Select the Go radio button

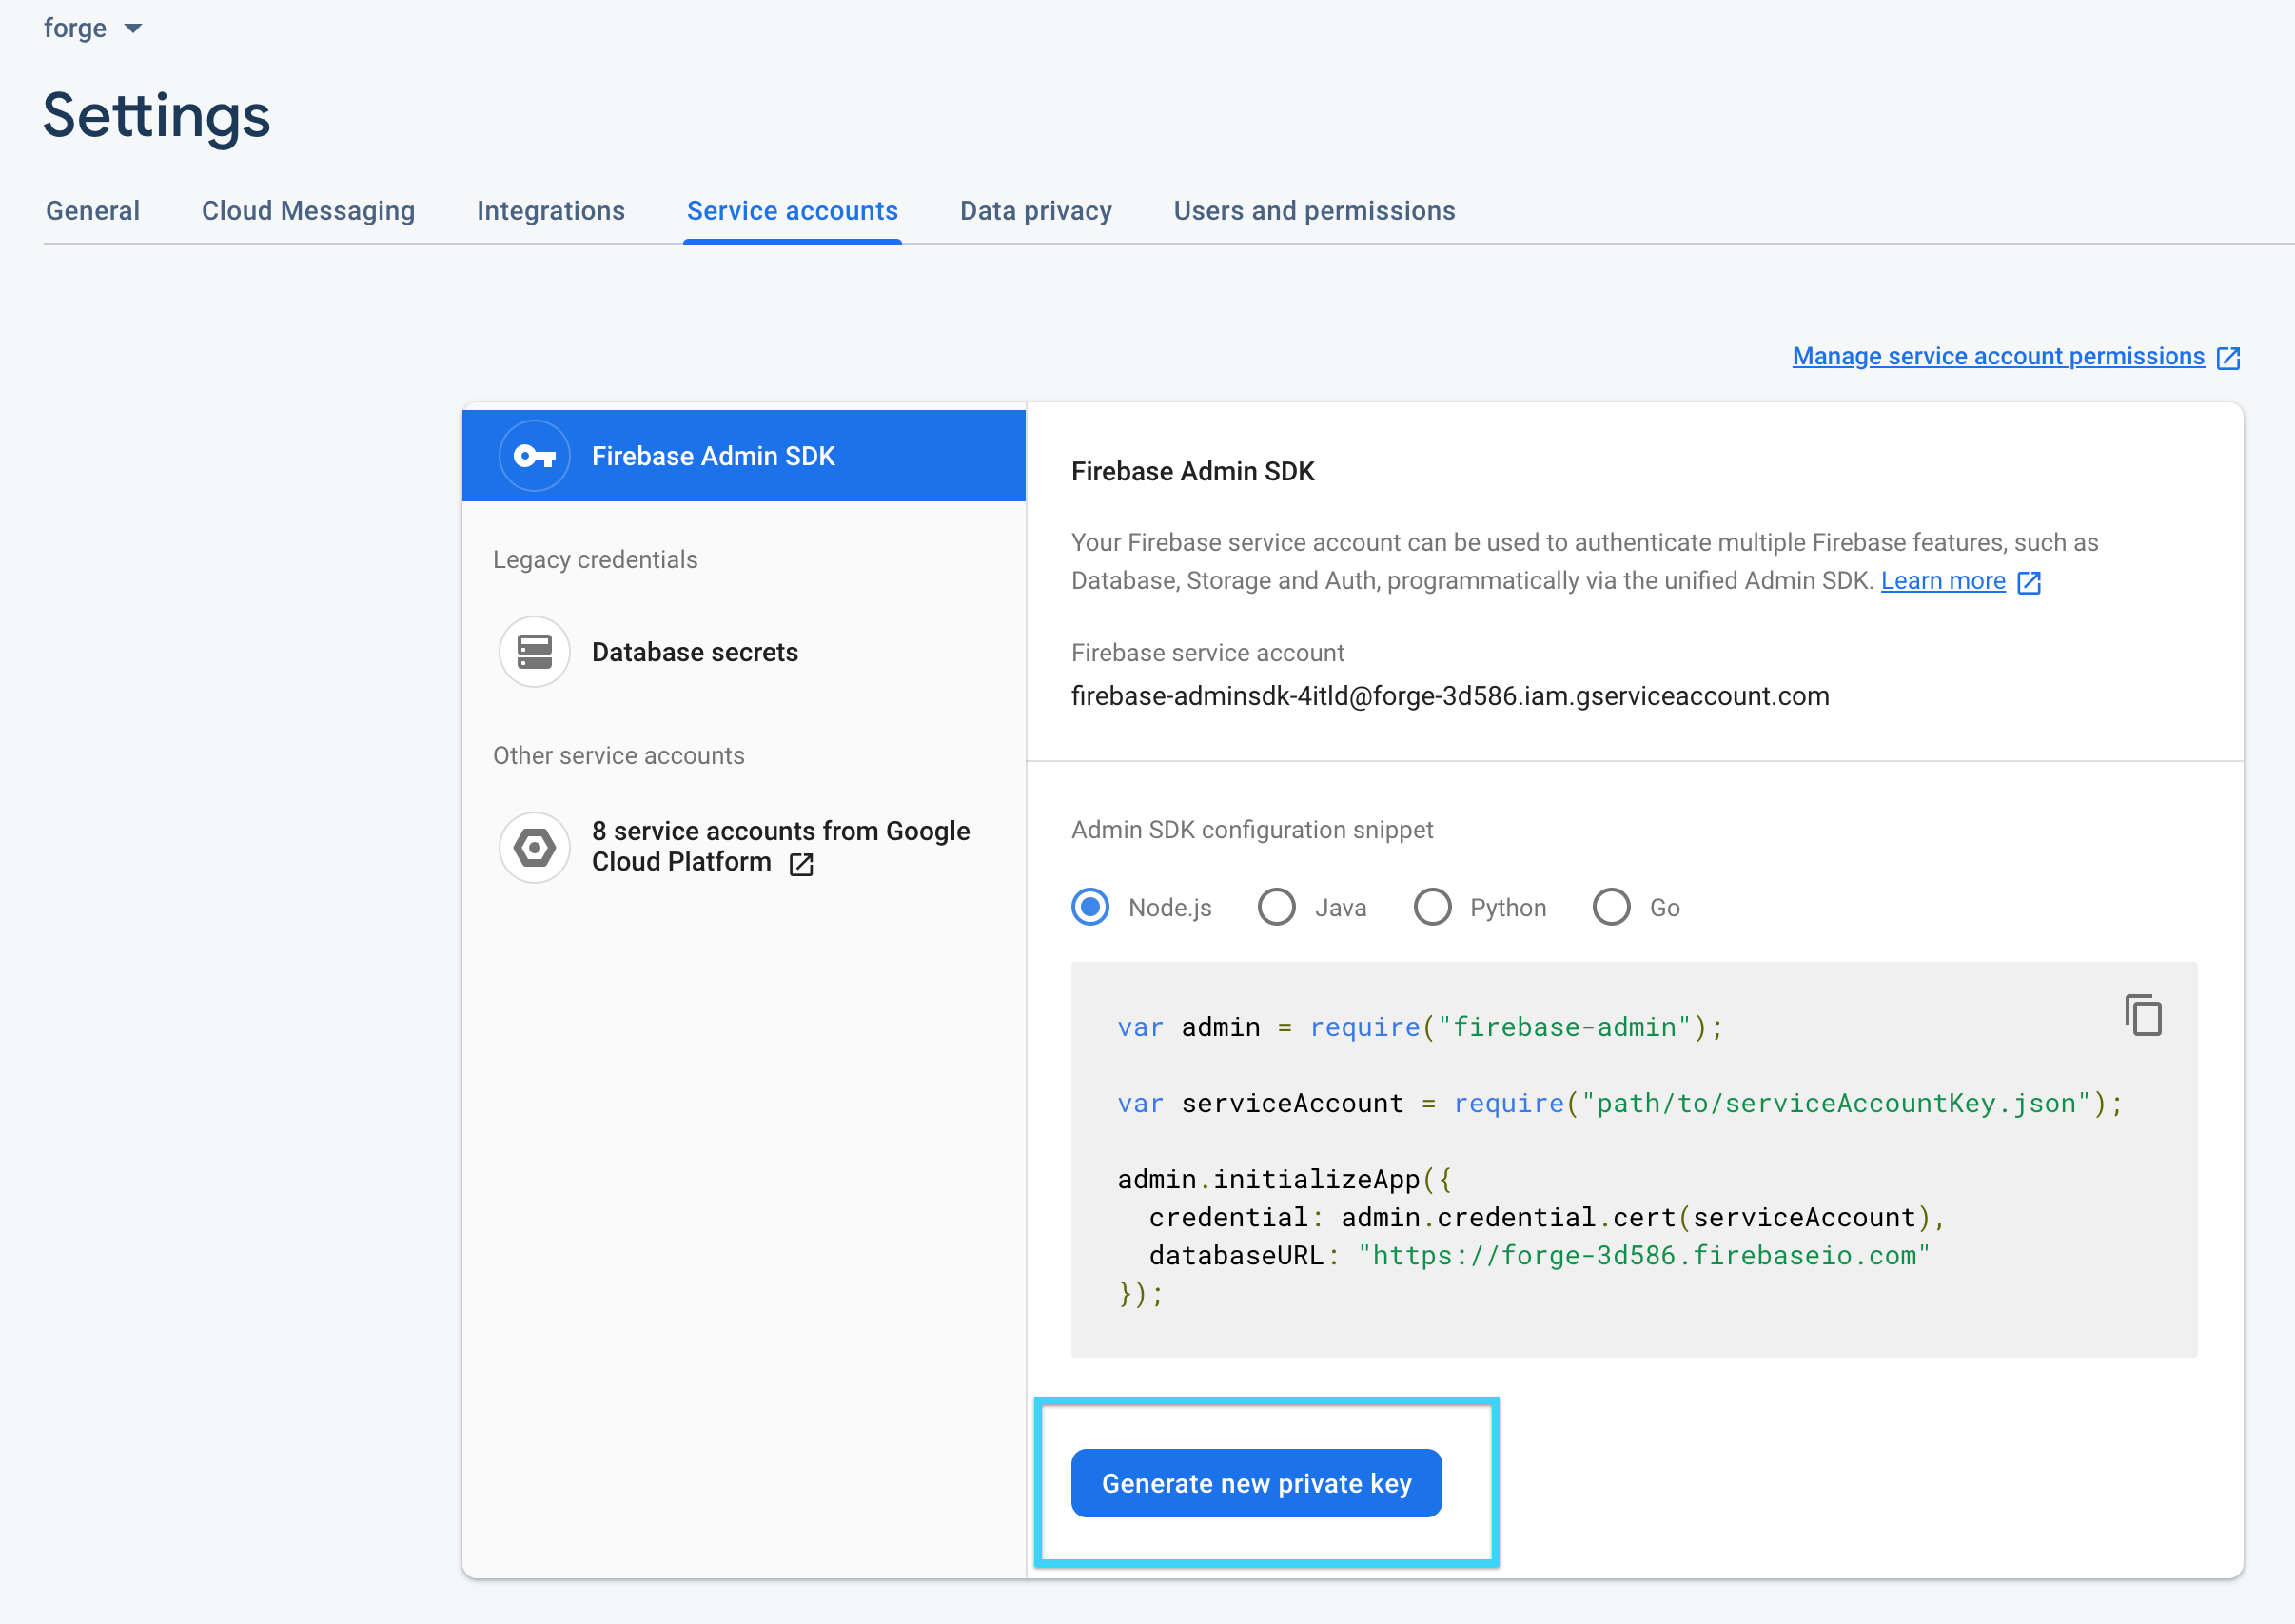coord(1611,907)
